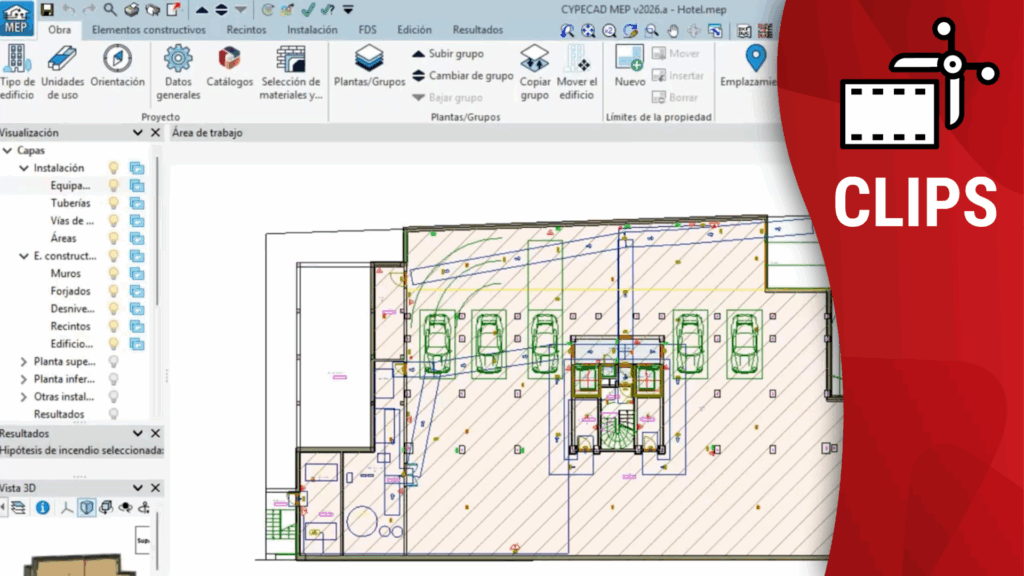Click the Unidades de uso icon
This screenshot has height=576, width=1024.
pyautogui.click(x=62, y=60)
